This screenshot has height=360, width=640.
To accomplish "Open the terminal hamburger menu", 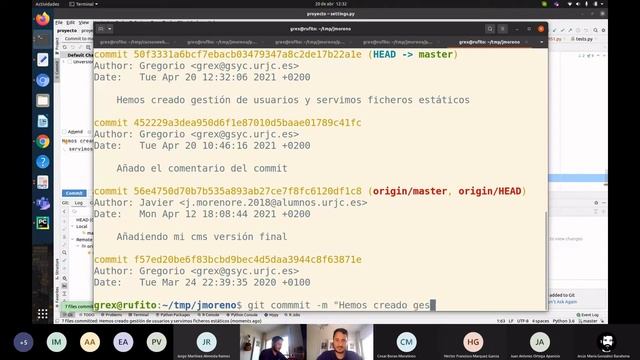I will click(503, 29).
